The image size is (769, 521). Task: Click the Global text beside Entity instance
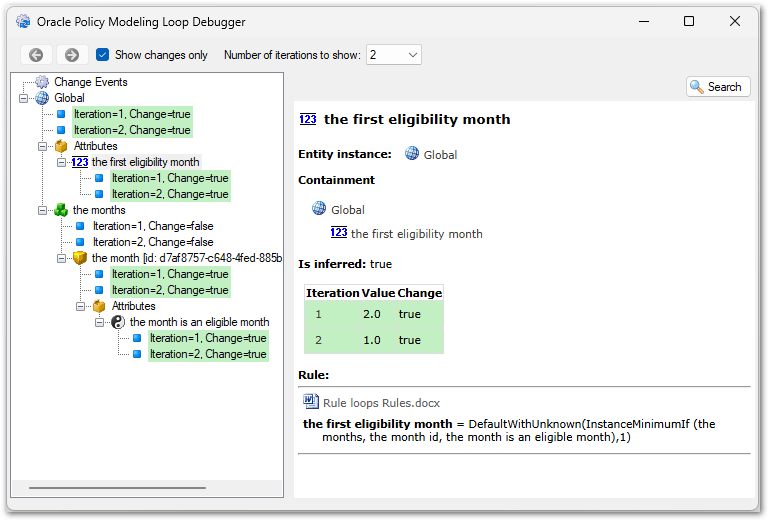click(440, 155)
